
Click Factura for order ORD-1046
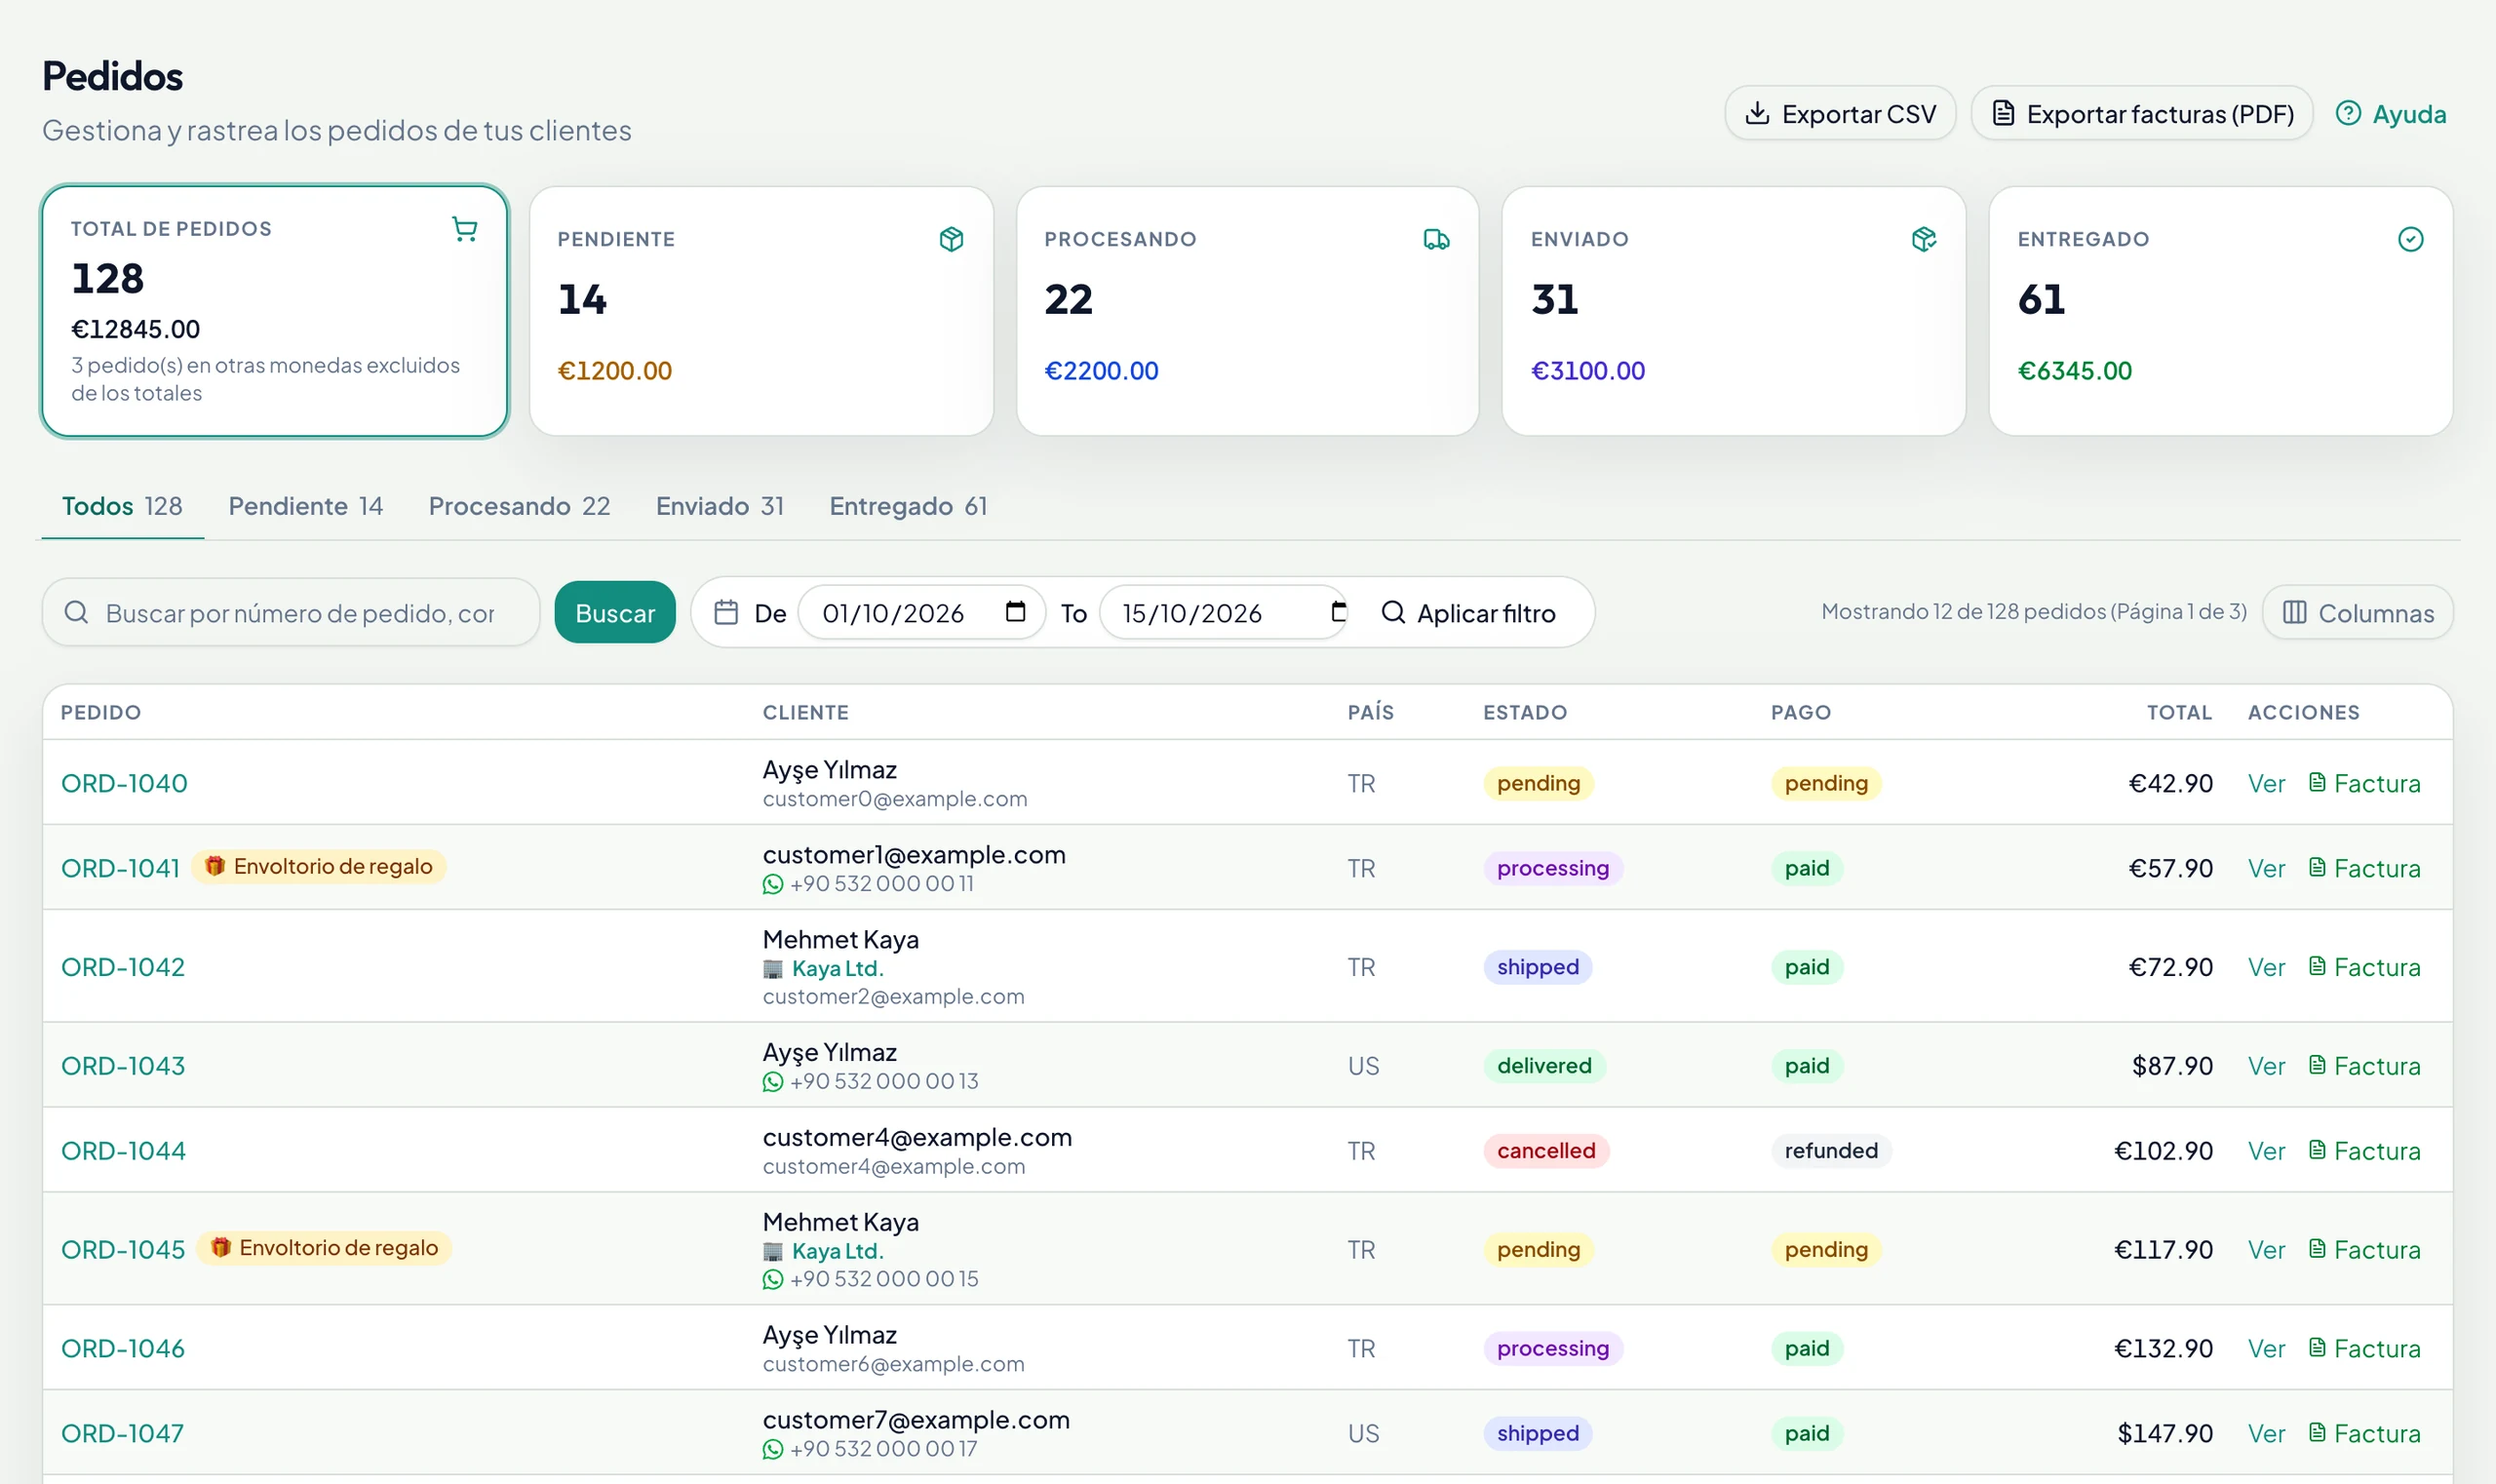(x=2364, y=1349)
